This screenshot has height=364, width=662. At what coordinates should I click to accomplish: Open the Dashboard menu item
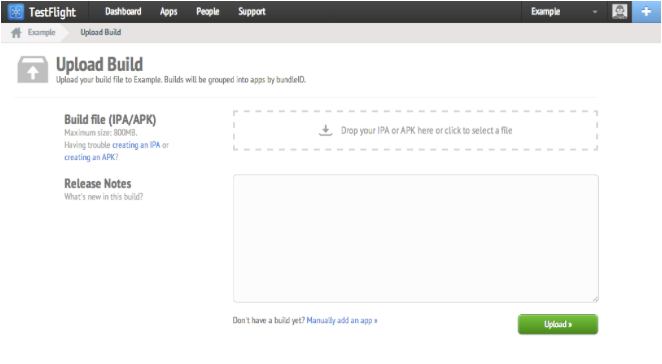tap(123, 11)
